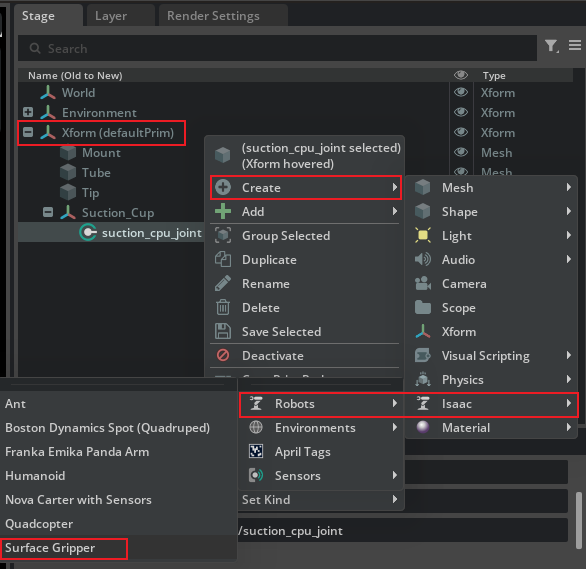The image size is (586, 569).
Task: Choose Delete from context menu
Action: (x=306, y=307)
